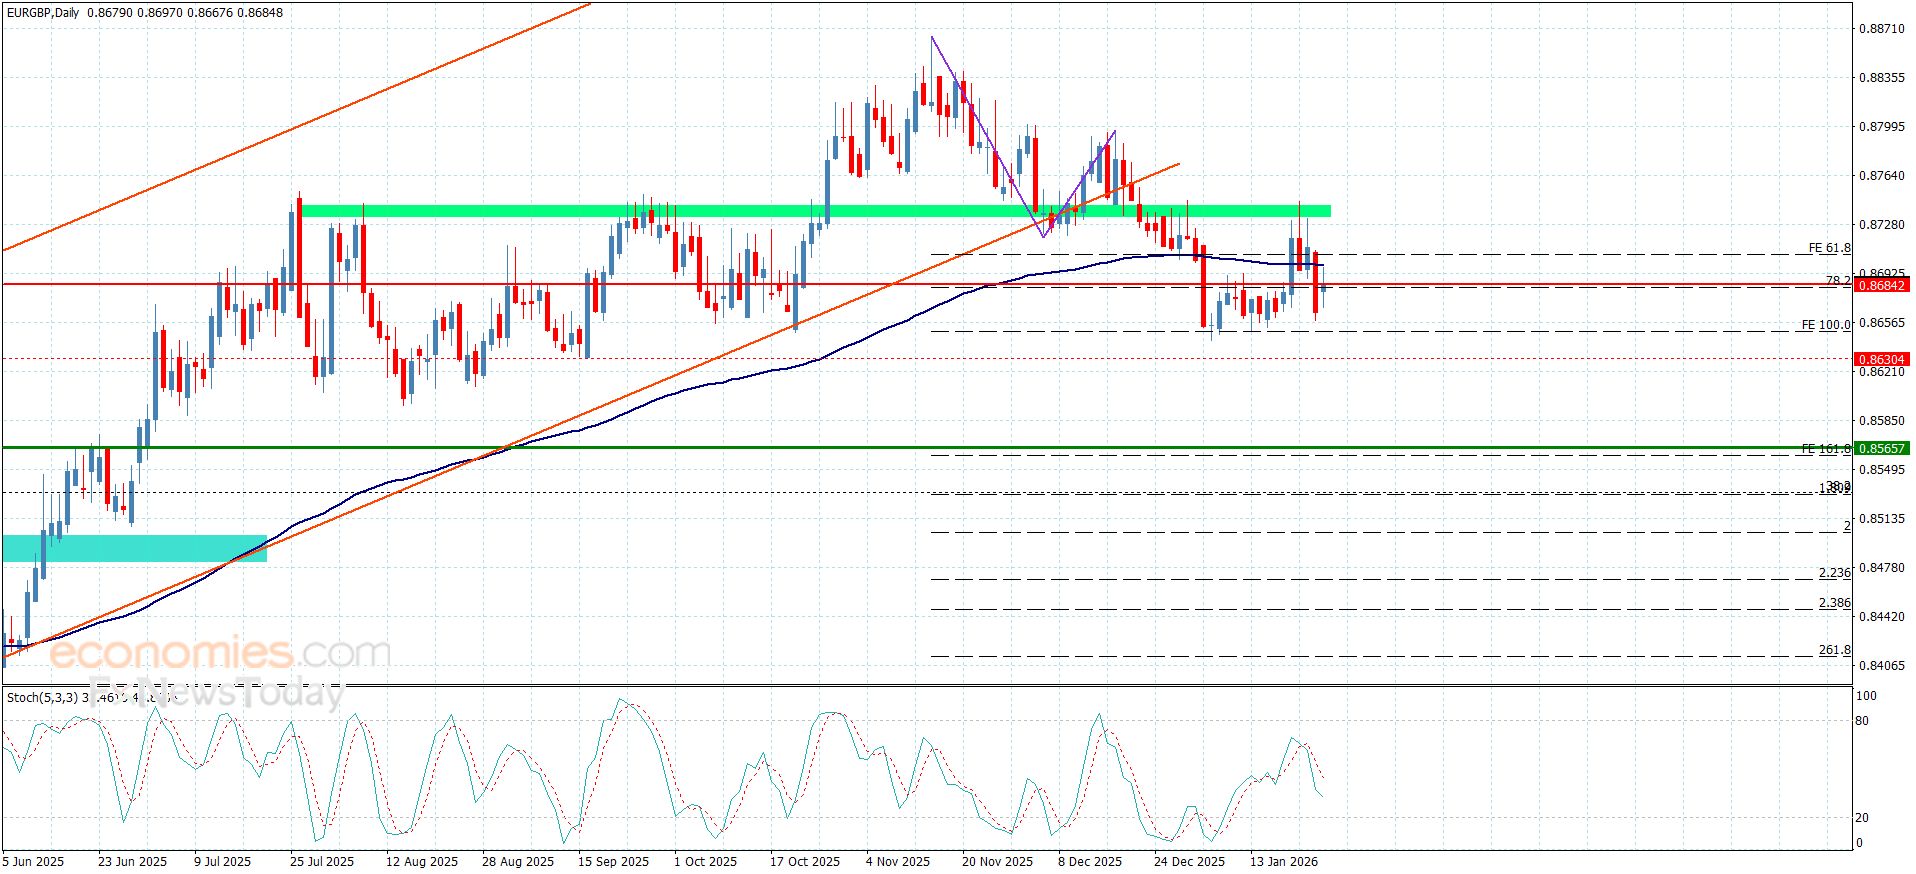Select the cyan support zone rectangle
This screenshot has width=1916, height=874.
coord(134,548)
